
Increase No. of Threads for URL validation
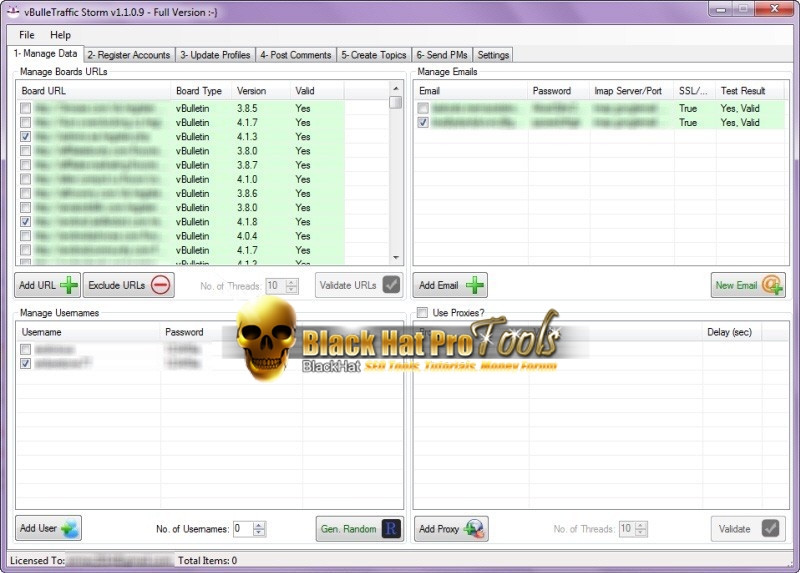[292, 282]
